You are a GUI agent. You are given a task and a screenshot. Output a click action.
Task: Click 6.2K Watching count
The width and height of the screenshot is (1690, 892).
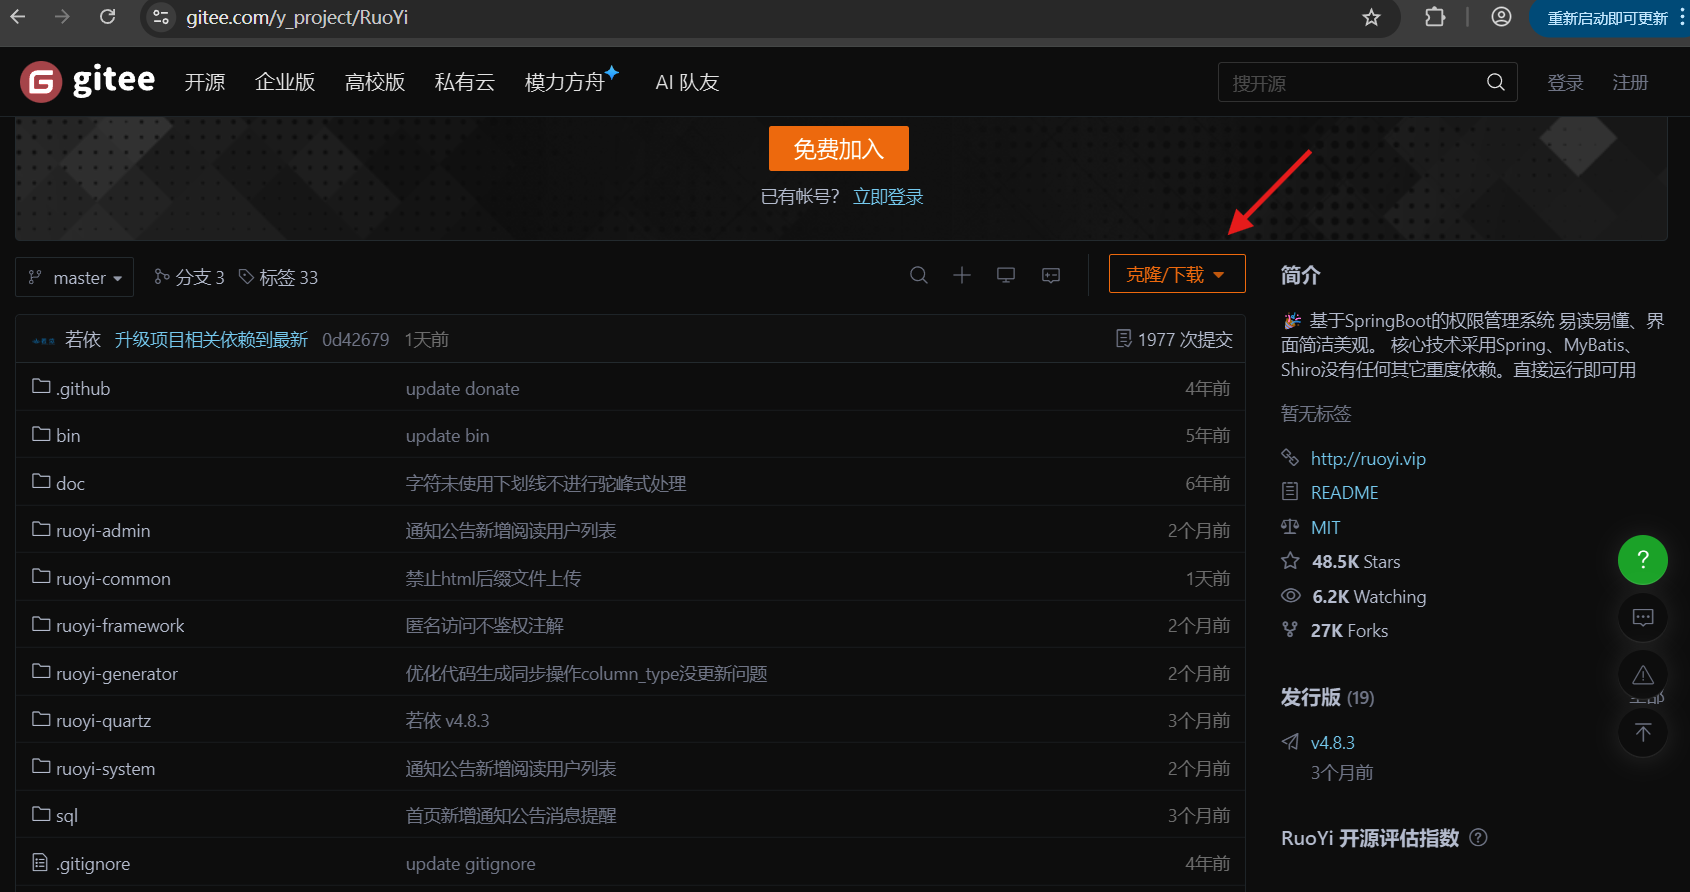coord(1369,596)
